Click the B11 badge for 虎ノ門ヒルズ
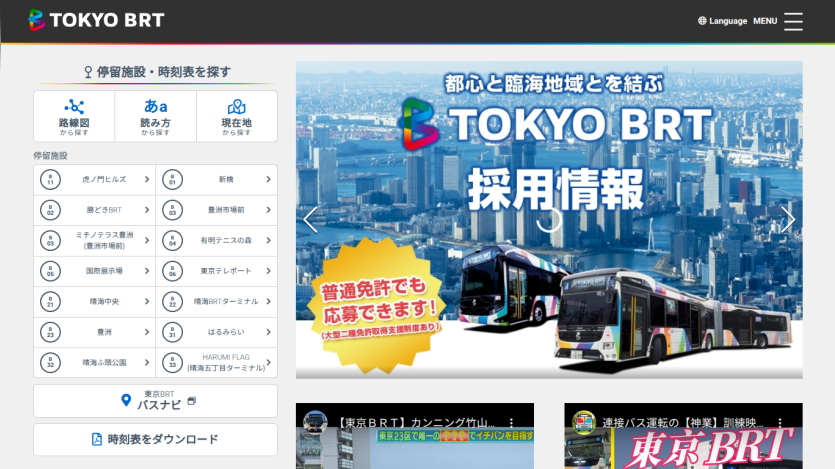This screenshot has width=835, height=469. [x=50, y=179]
